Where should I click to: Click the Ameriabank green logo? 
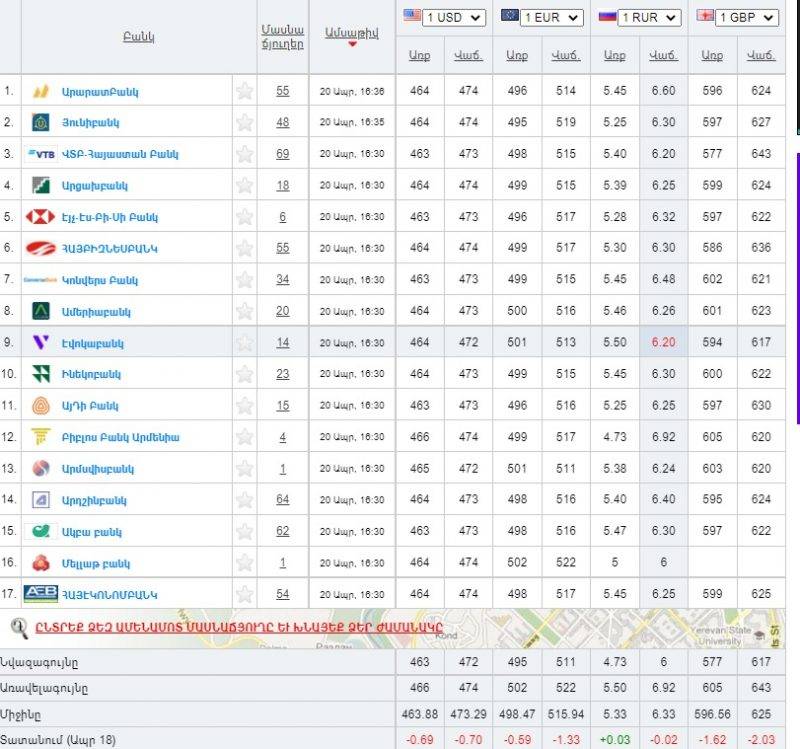click(41, 311)
